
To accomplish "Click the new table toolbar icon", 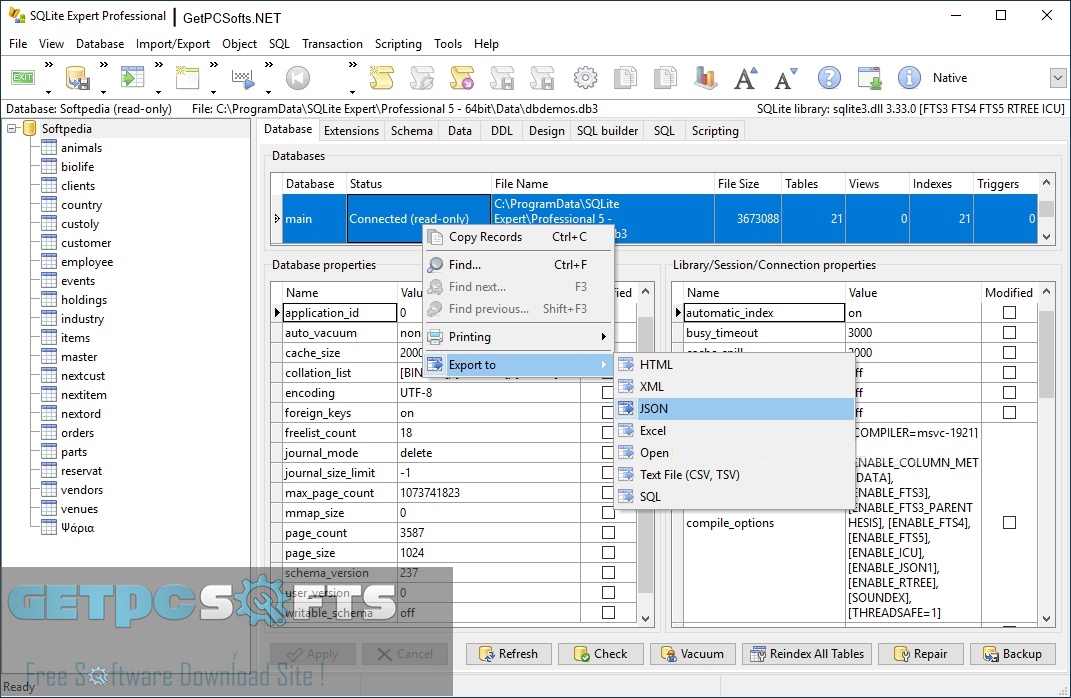I will tap(187, 77).
